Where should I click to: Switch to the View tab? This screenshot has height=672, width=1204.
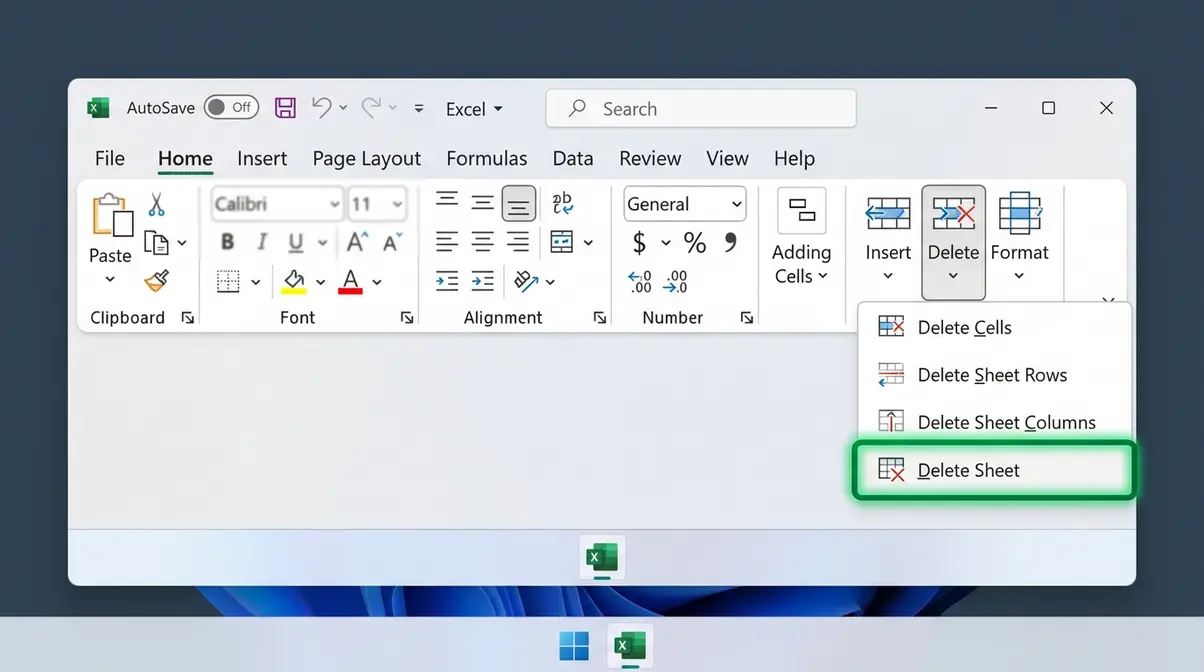click(727, 158)
